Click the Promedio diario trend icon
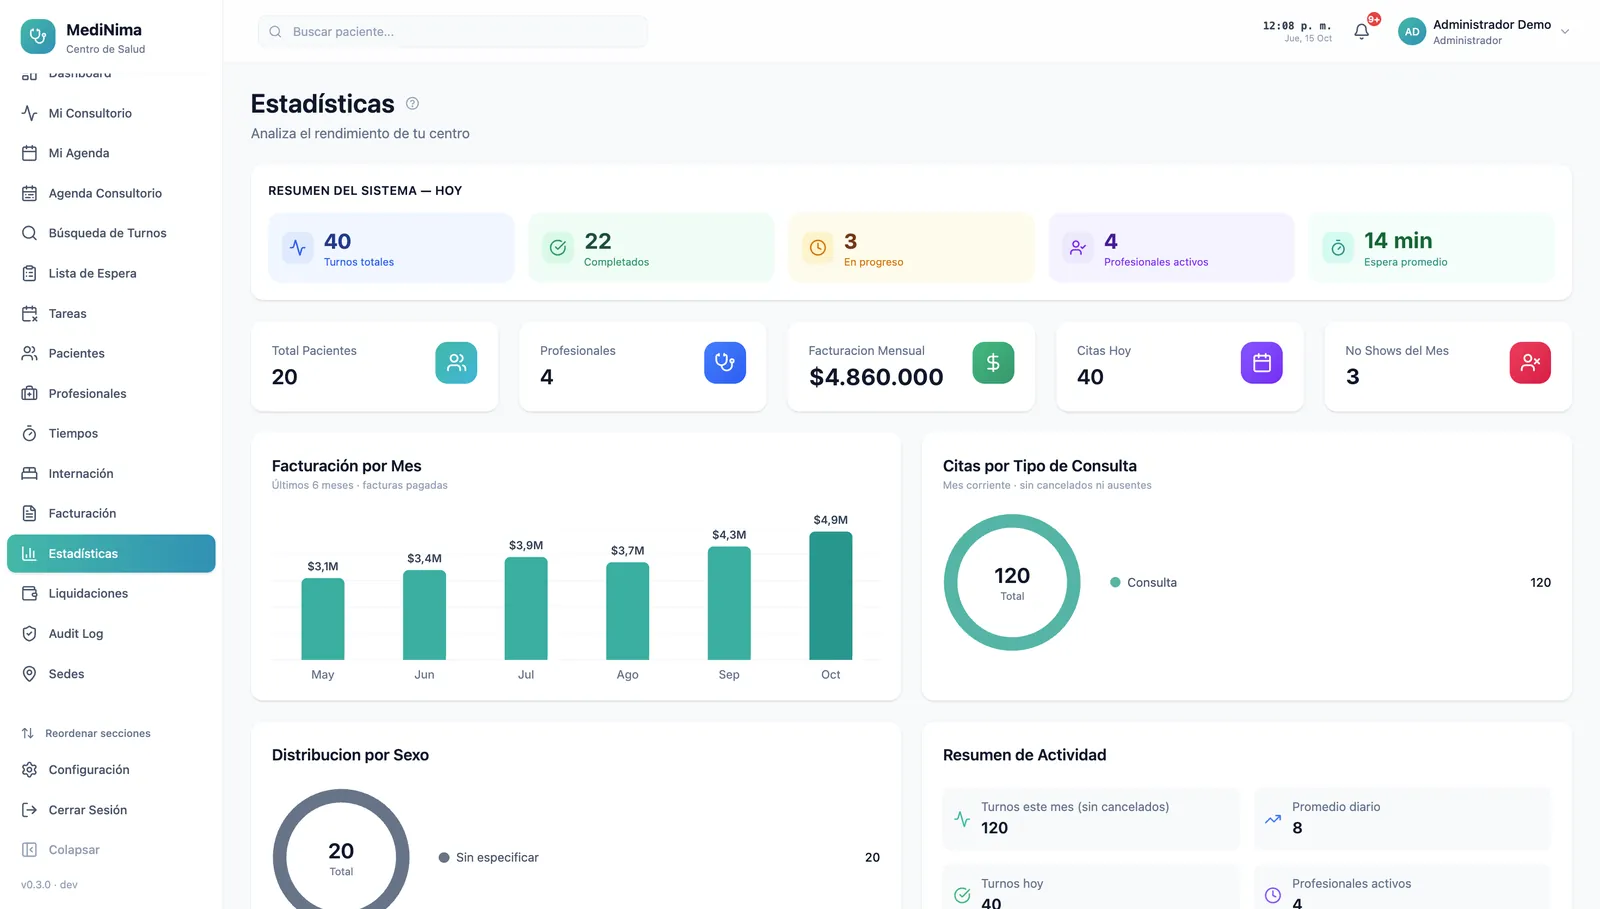This screenshot has height=909, width=1600. pos(1273,819)
